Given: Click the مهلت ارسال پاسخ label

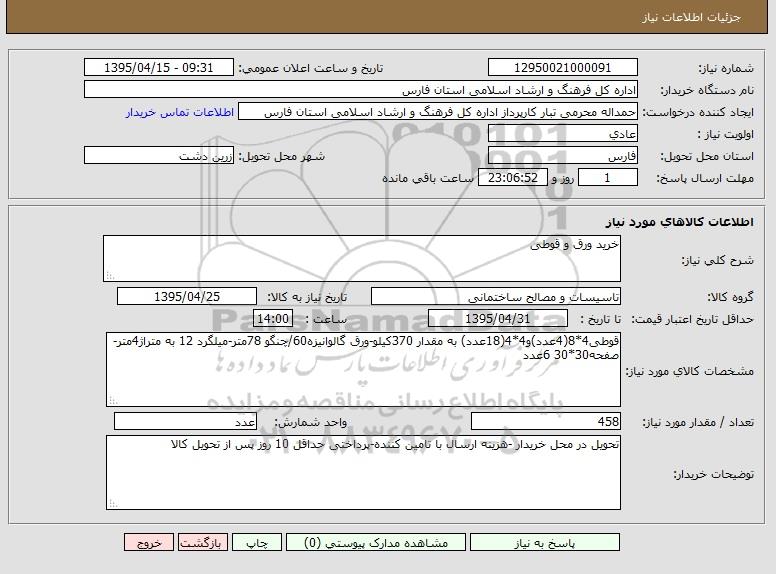Looking at the screenshot, I should point(705,178).
